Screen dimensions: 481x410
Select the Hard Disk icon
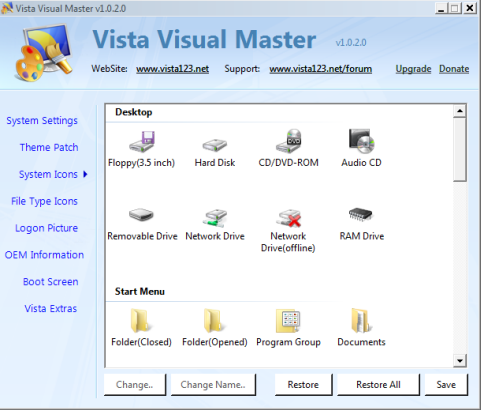coord(215,145)
